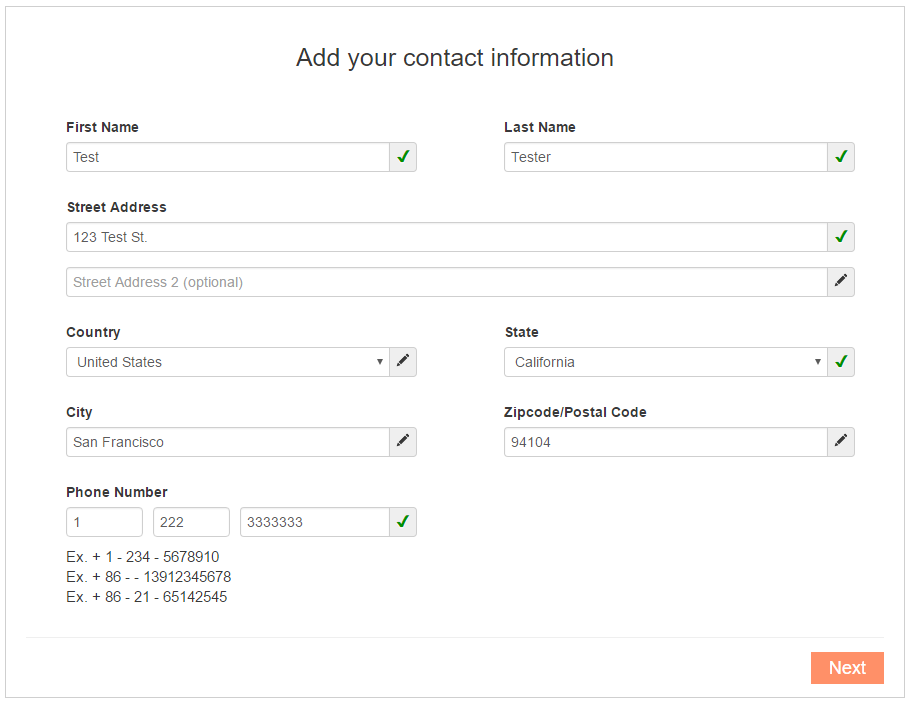The height and width of the screenshot is (704, 911).
Task: Click the pencil icon beside Zipcode field
Action: 841,442
